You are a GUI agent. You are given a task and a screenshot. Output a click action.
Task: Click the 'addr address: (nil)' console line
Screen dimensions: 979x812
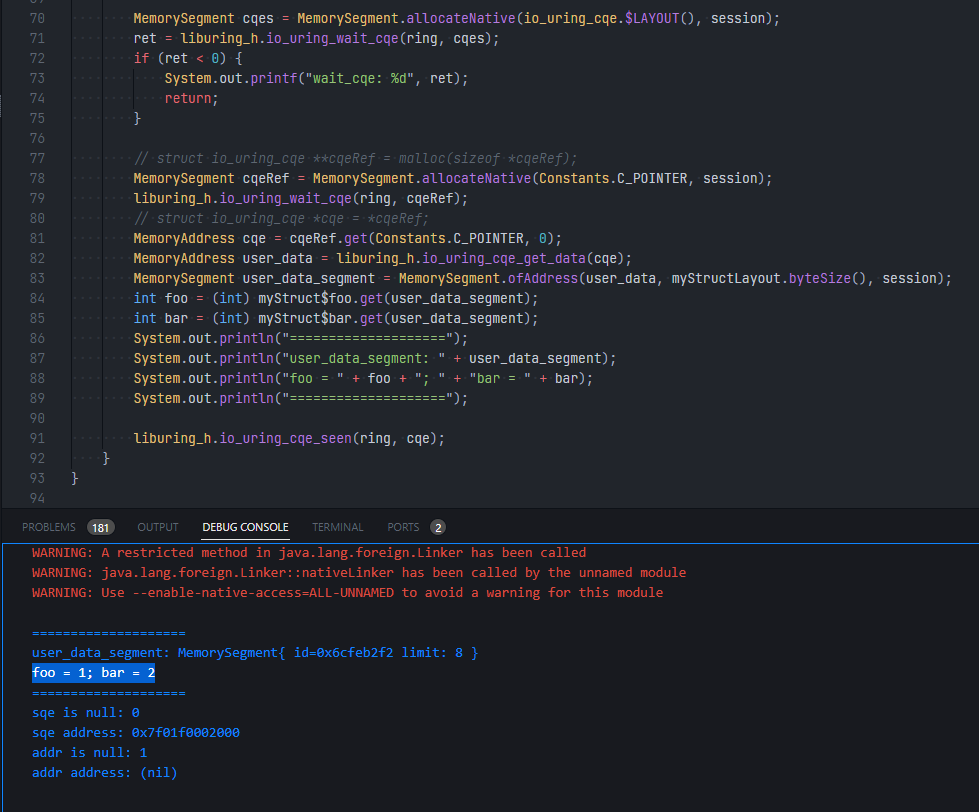(x=104, y=773)
